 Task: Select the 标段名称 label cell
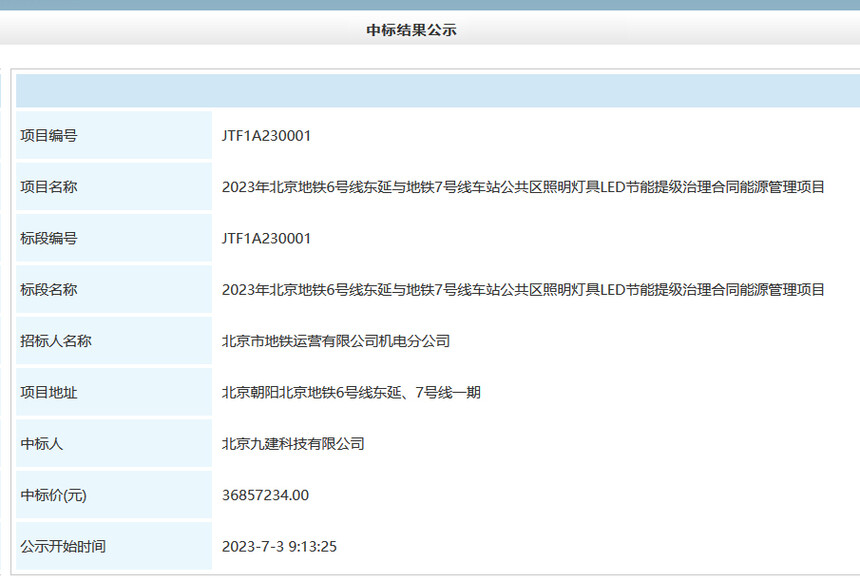114,289
